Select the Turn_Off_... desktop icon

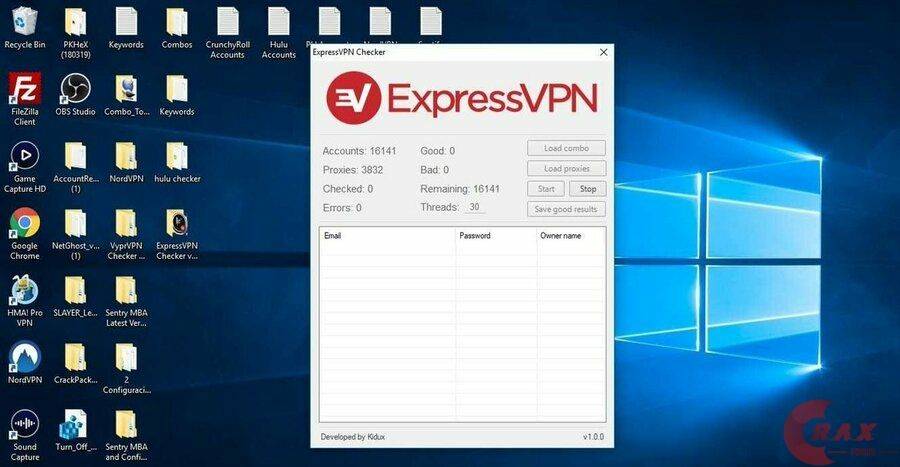[x=76, y=430]
